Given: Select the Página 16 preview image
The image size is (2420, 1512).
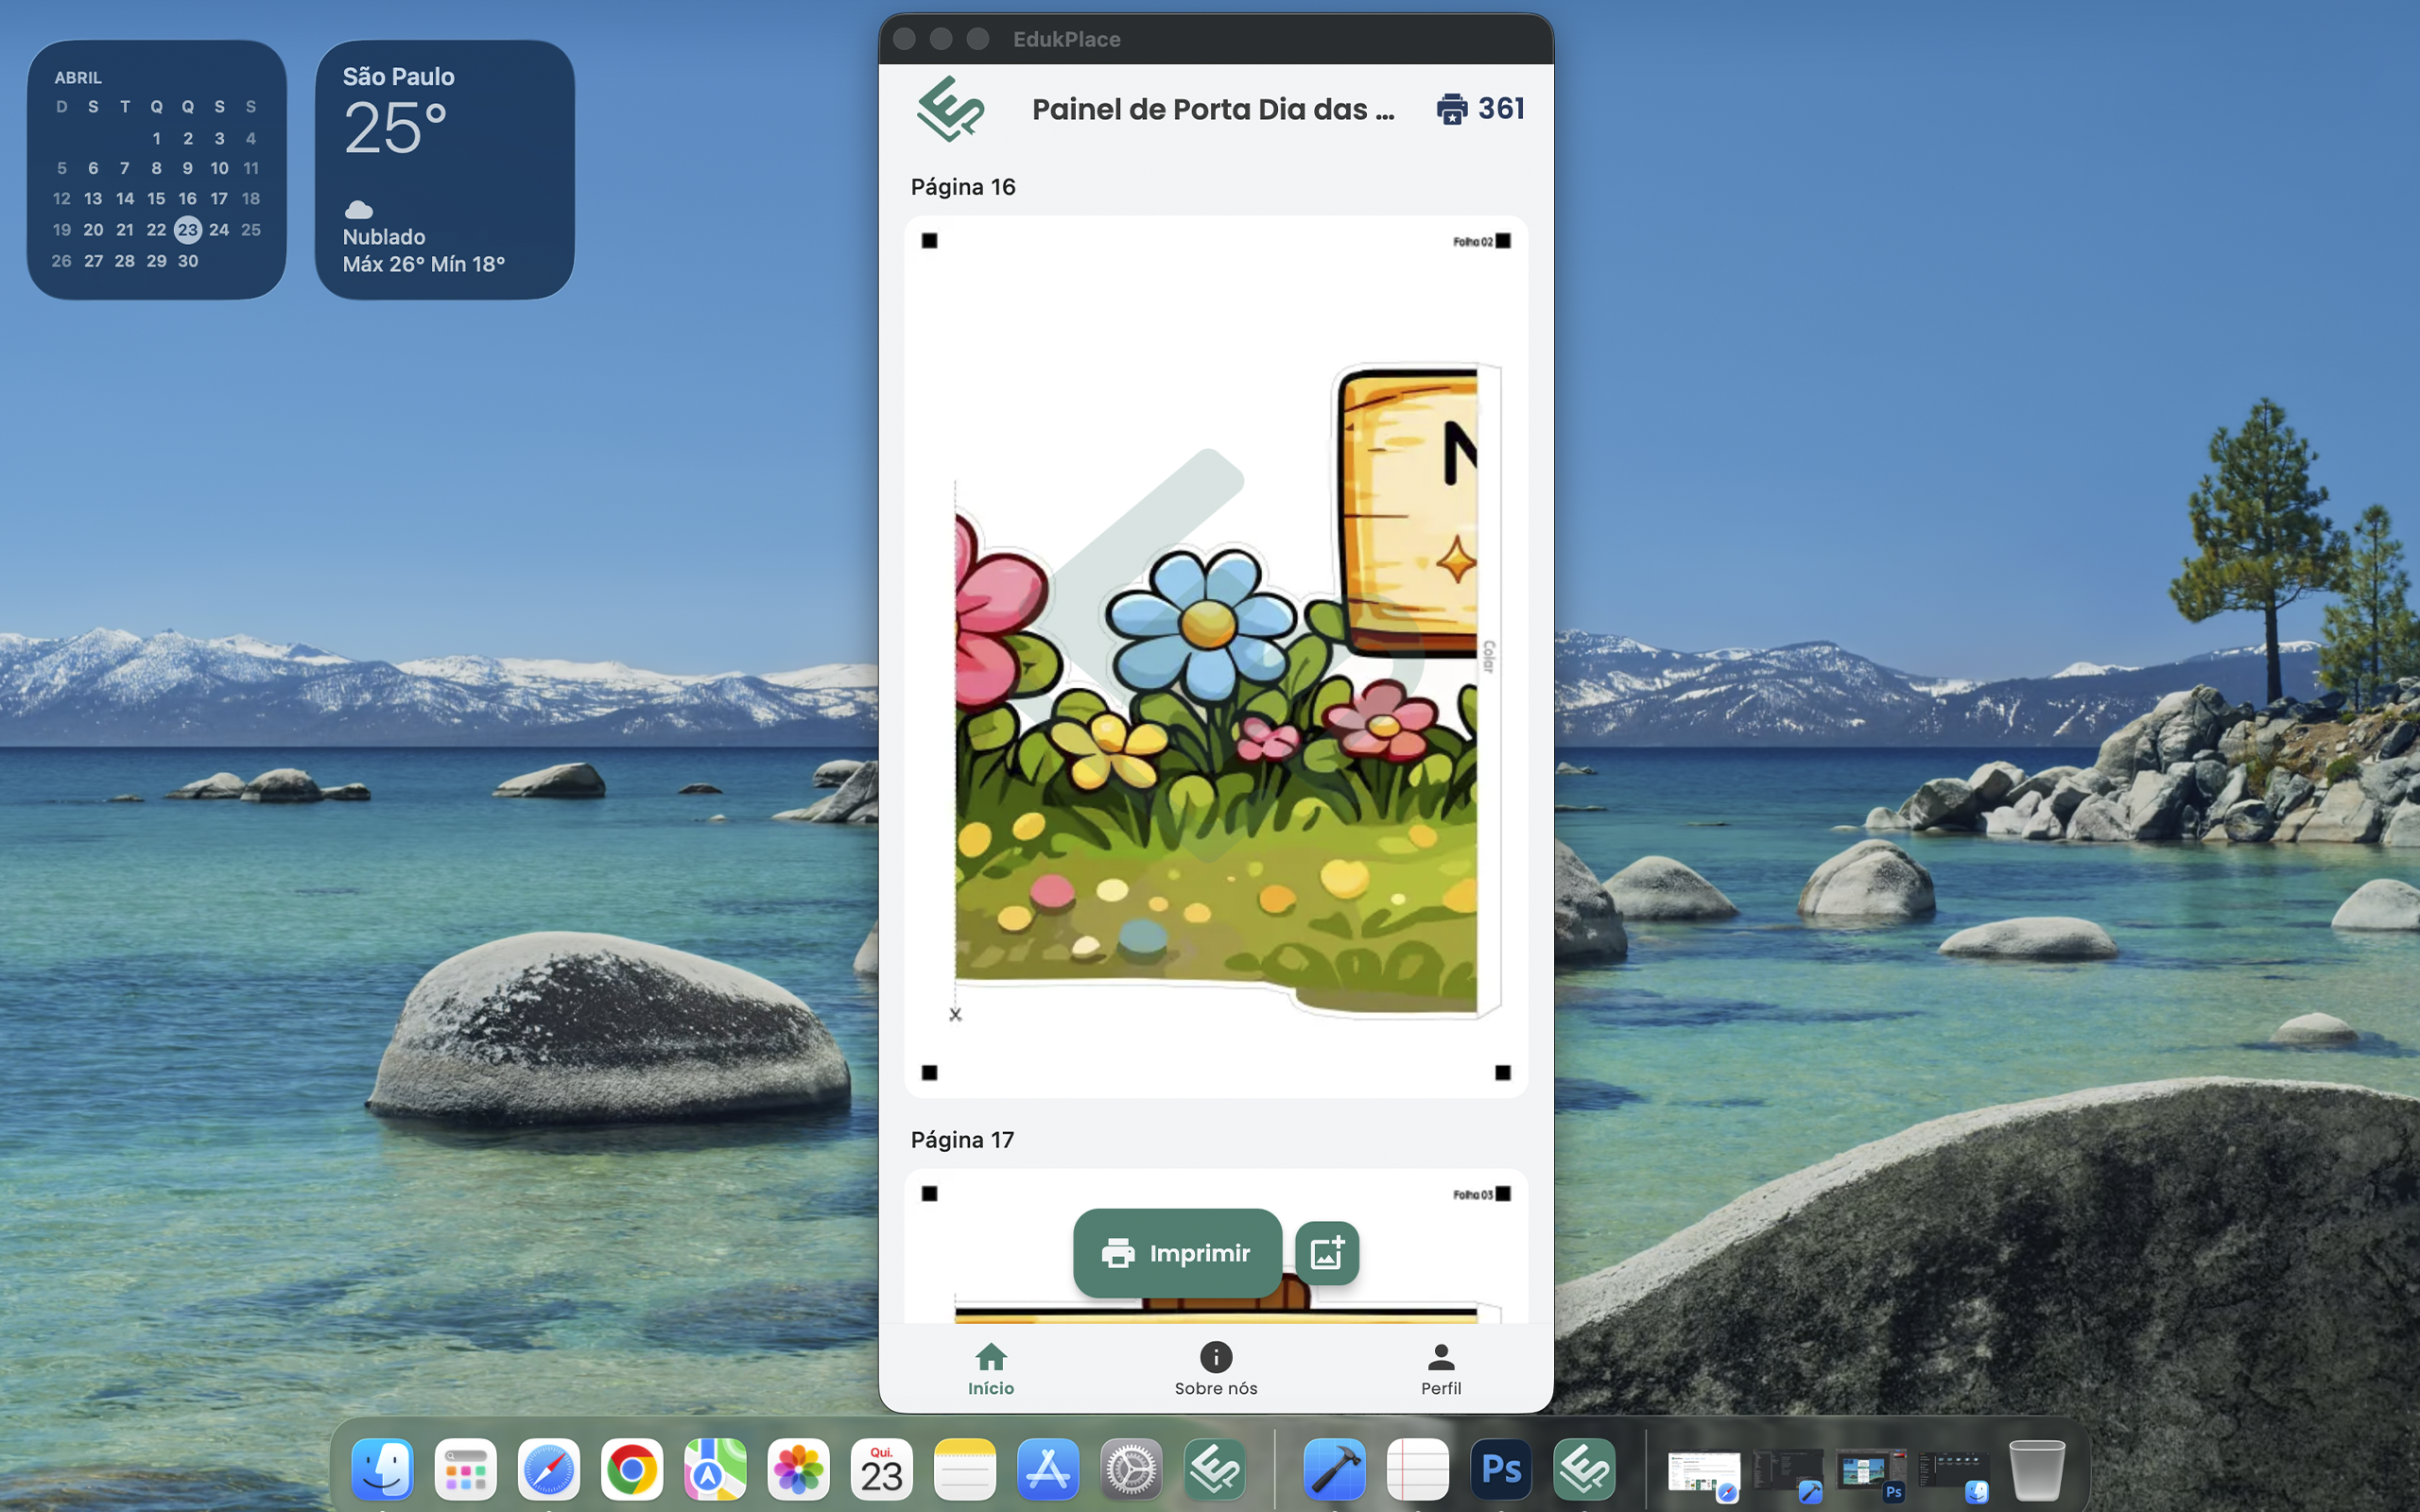Looking at the screenshot, I should (x=1216, y=656).
